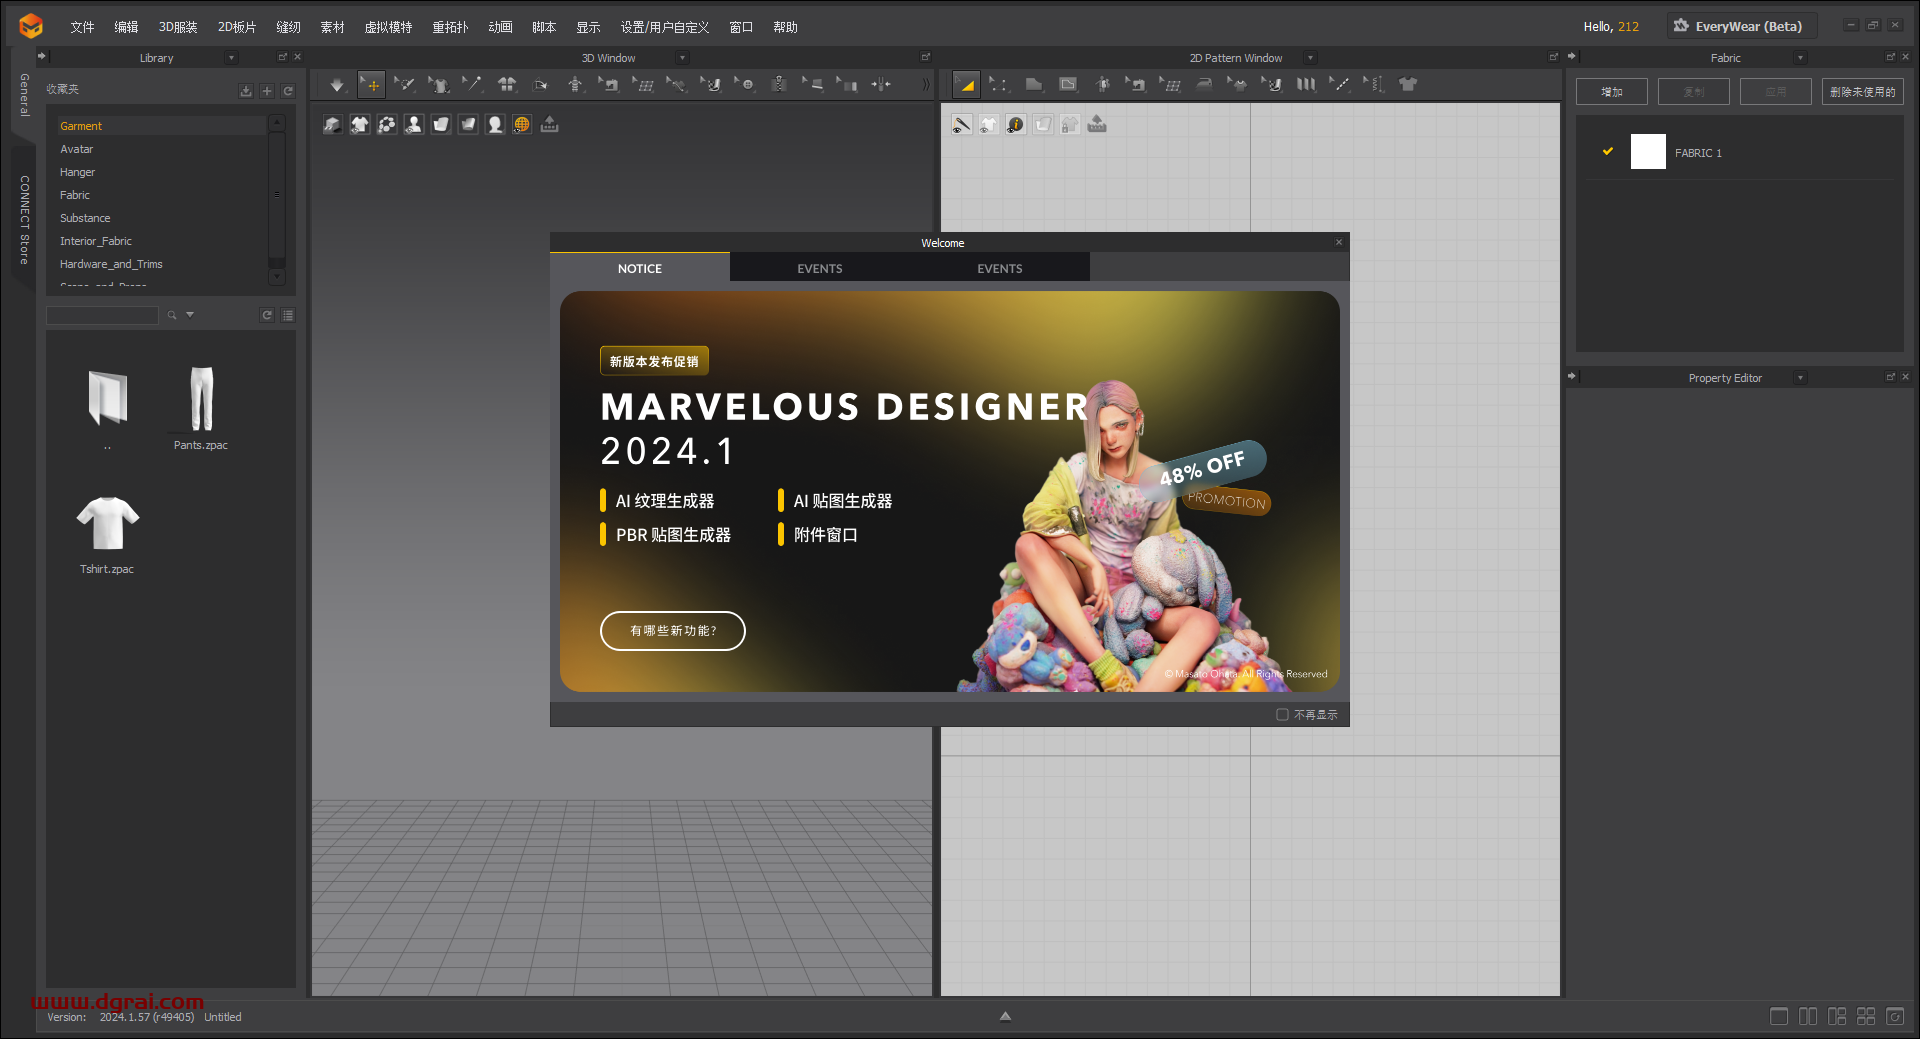This screenshot has width=1920, height=1039.
Task: Click the 2D window export icon
Action: tap(1097, 124)
